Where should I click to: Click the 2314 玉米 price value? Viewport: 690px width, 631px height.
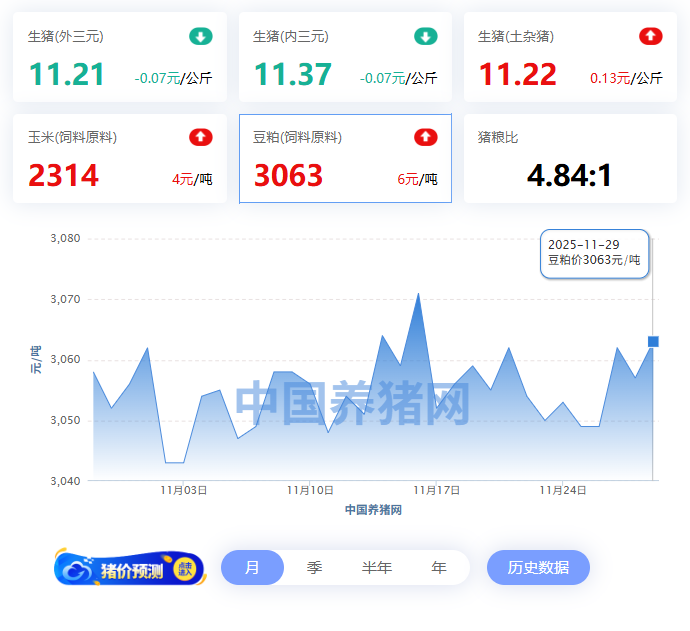[x=64, y=176]
